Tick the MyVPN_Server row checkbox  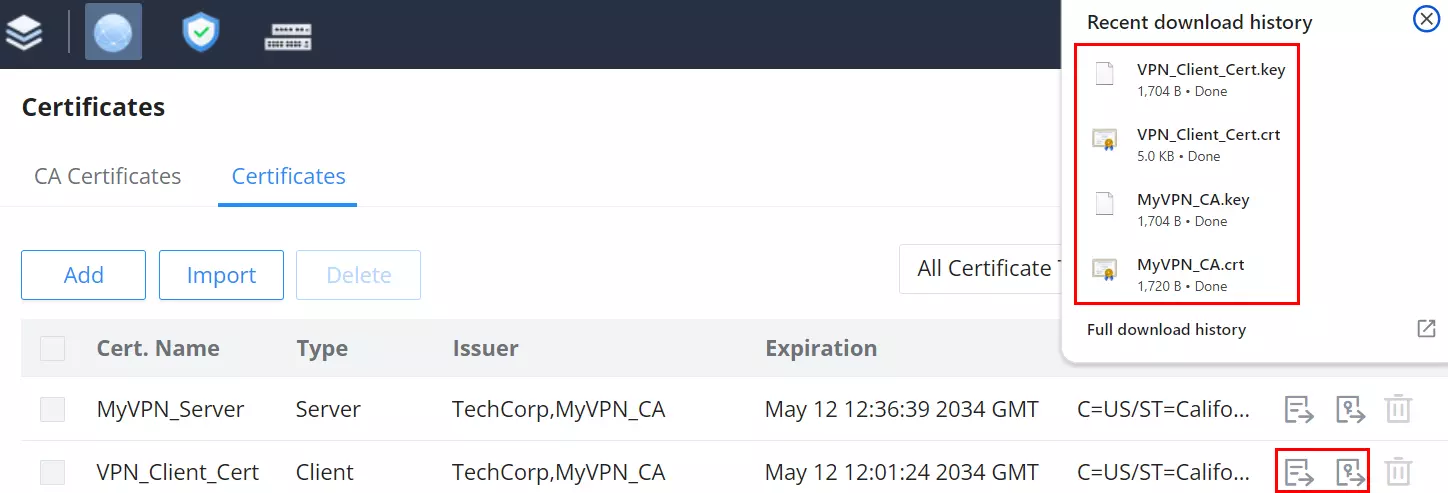point(52,409)
